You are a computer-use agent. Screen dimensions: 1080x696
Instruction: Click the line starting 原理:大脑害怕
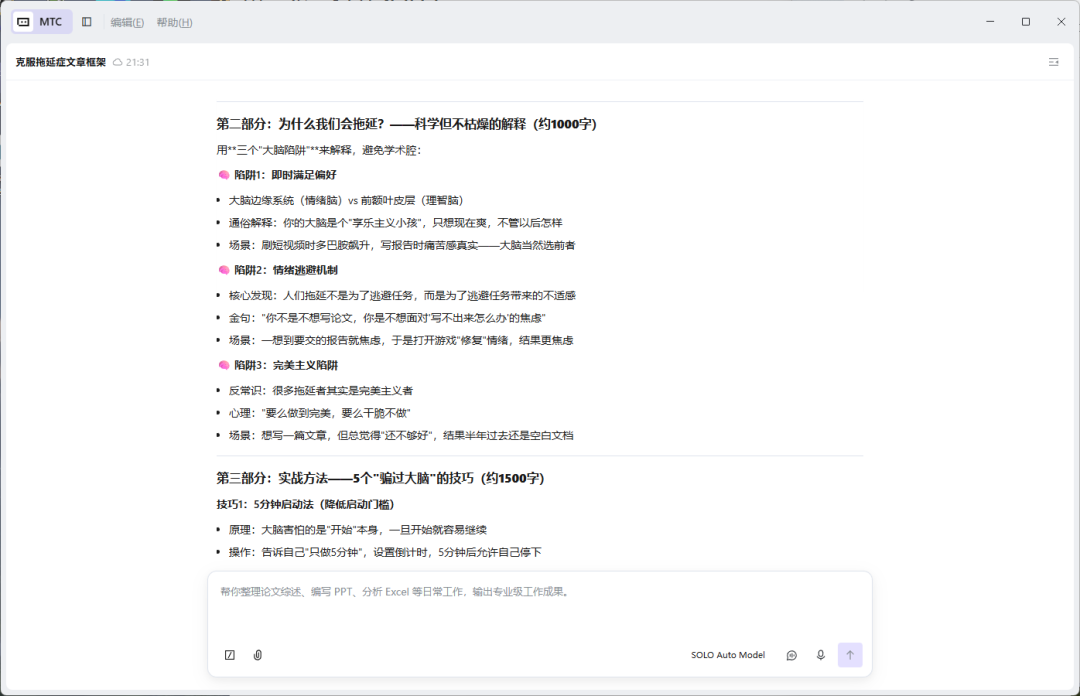pos(357,530)
